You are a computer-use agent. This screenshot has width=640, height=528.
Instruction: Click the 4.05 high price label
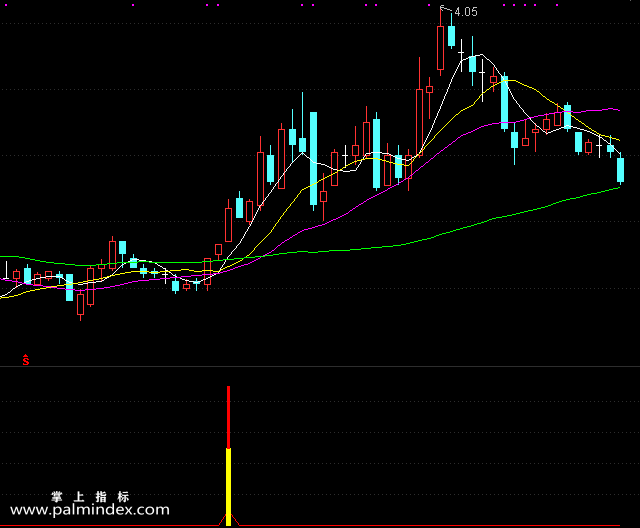[466, 12]
